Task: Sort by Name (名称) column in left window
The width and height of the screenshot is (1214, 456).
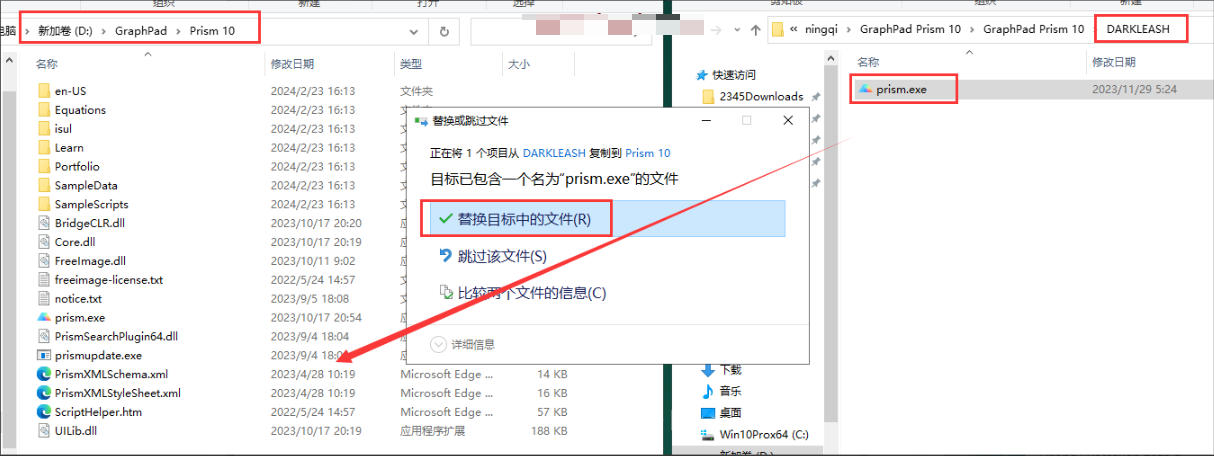Action: pyautogui.click(x=47, y=64)
